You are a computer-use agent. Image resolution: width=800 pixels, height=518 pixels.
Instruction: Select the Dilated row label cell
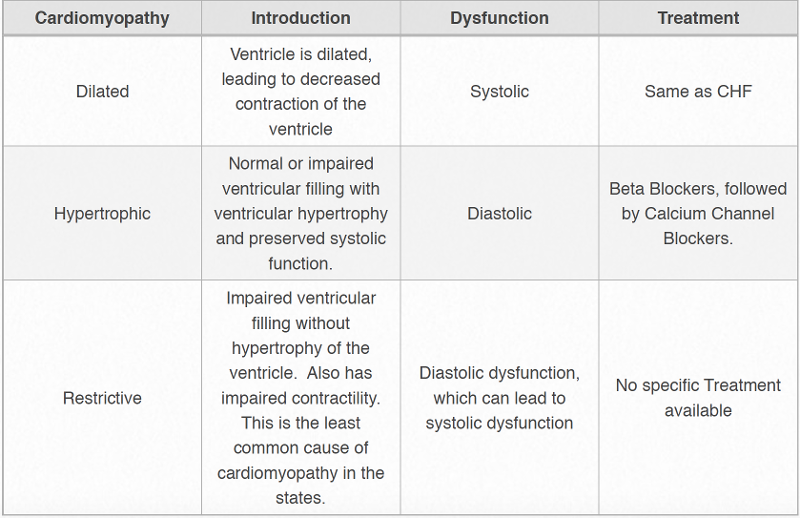click(102, 91)
